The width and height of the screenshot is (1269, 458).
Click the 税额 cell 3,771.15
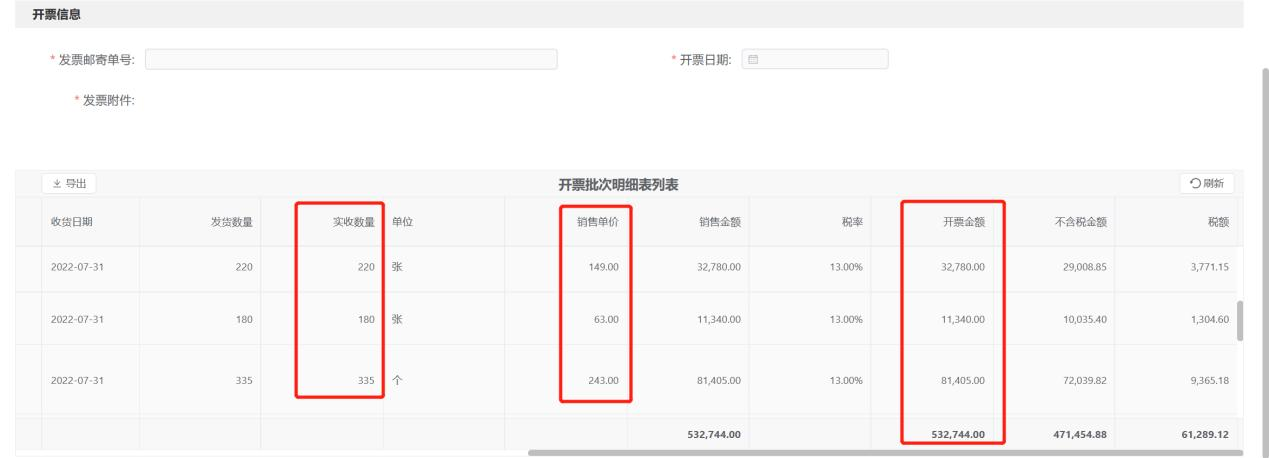tap(1209, 267)
